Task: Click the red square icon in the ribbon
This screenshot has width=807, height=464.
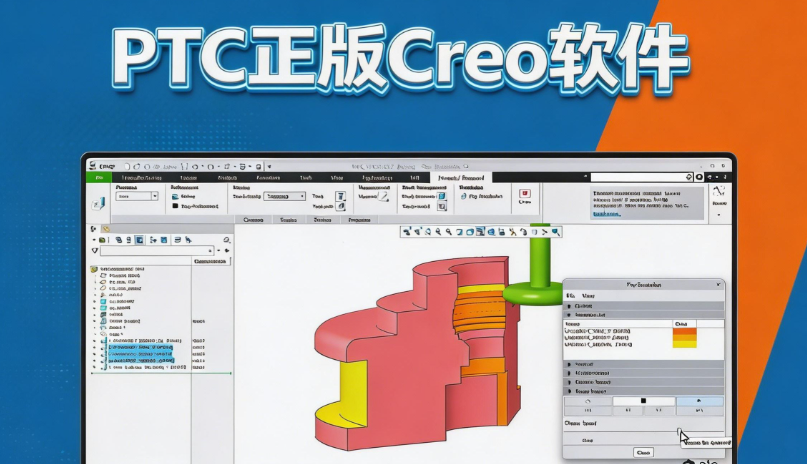Action: click(x=524, y=193)
